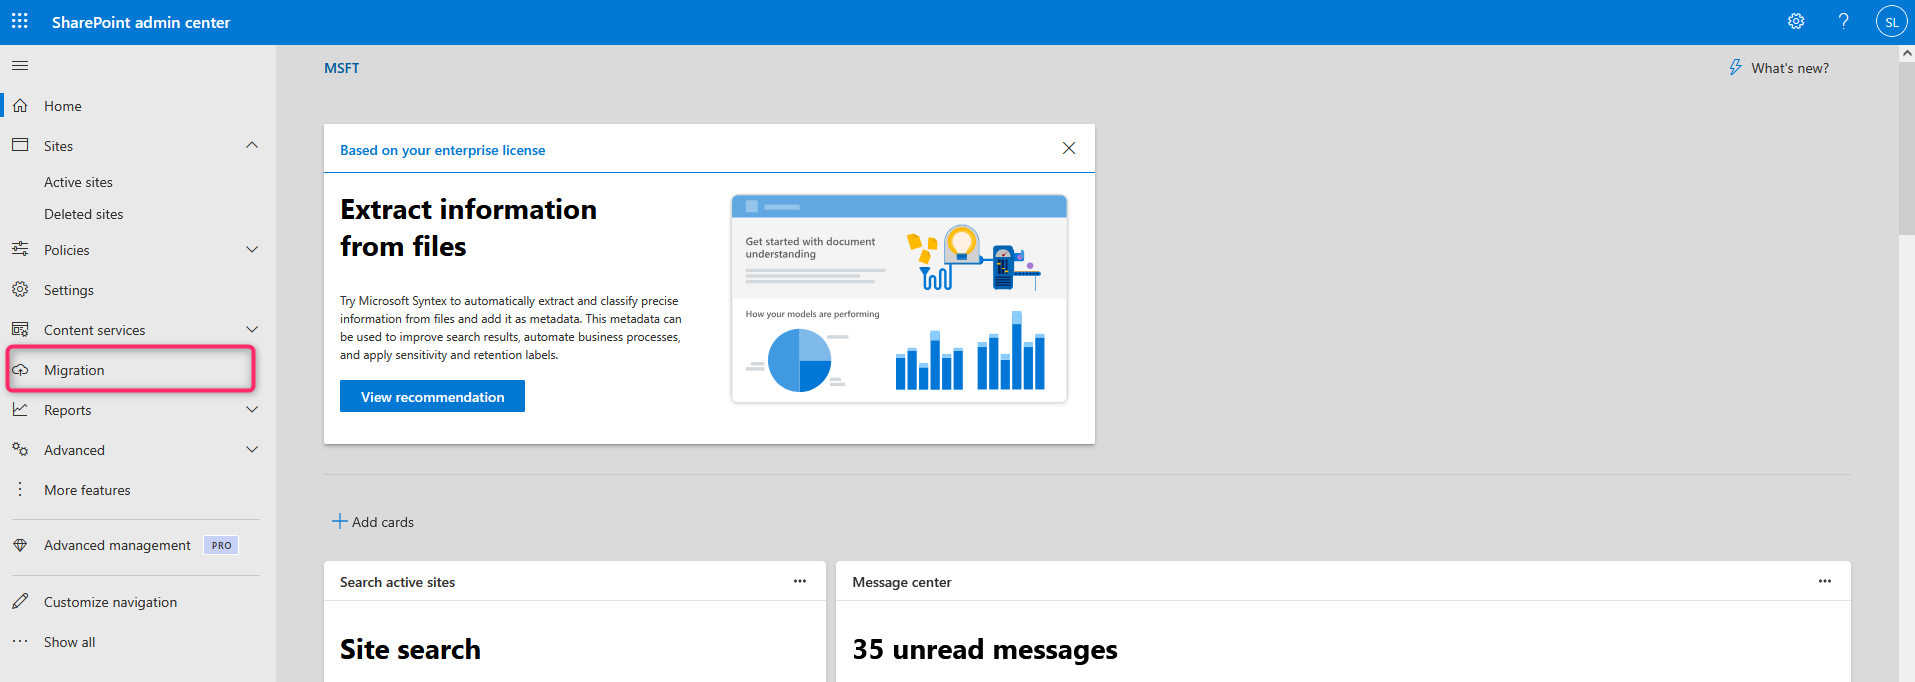
Task: Click the Content services icon
Action: pos(20,329)
